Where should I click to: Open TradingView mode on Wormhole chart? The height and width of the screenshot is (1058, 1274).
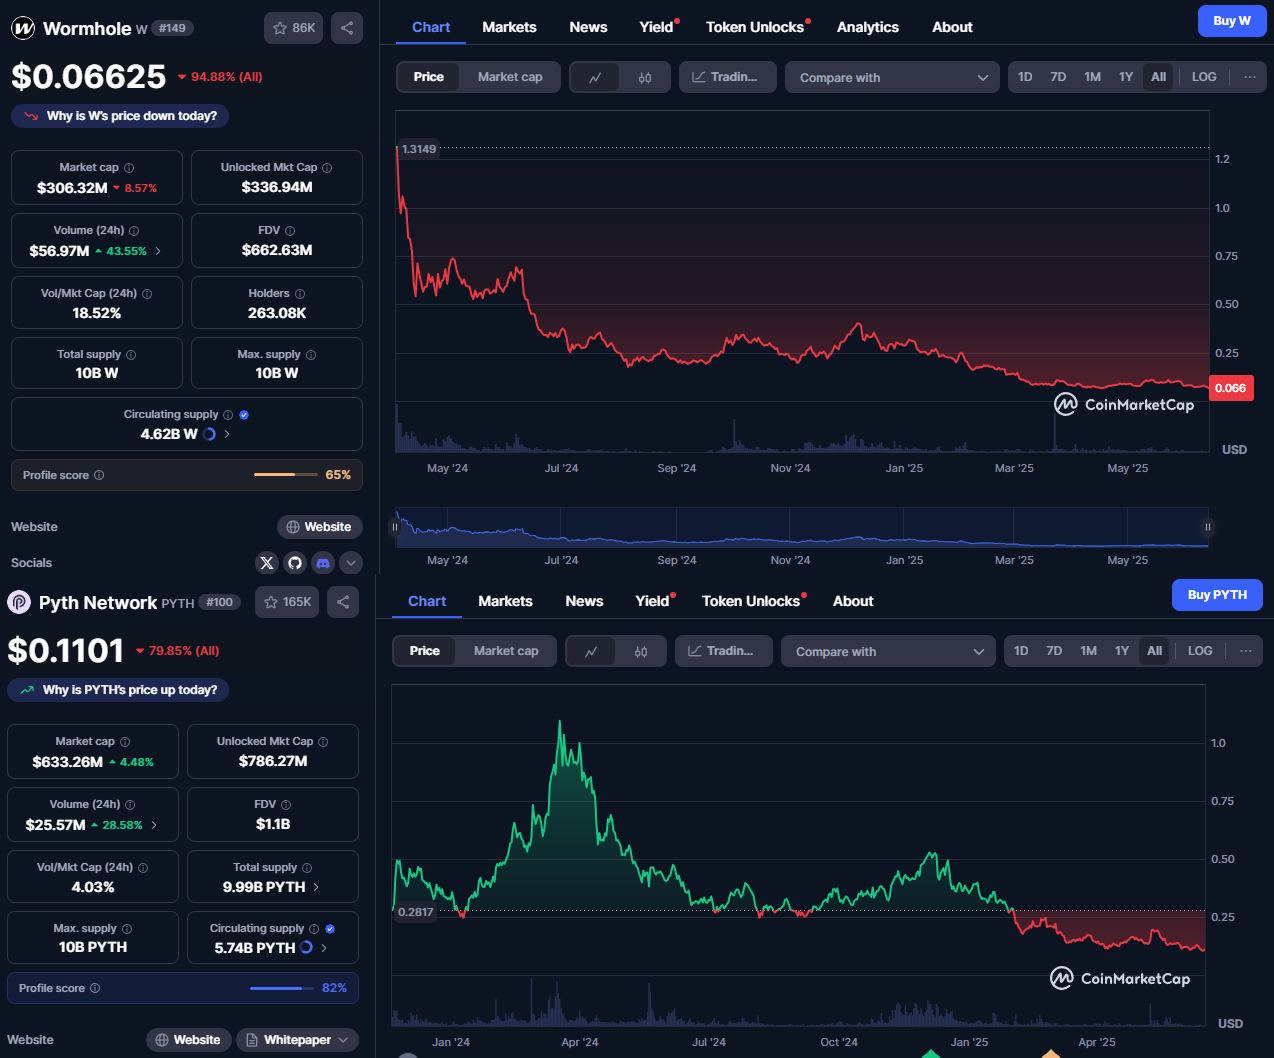pyautogui.click(x=727, y=77)
